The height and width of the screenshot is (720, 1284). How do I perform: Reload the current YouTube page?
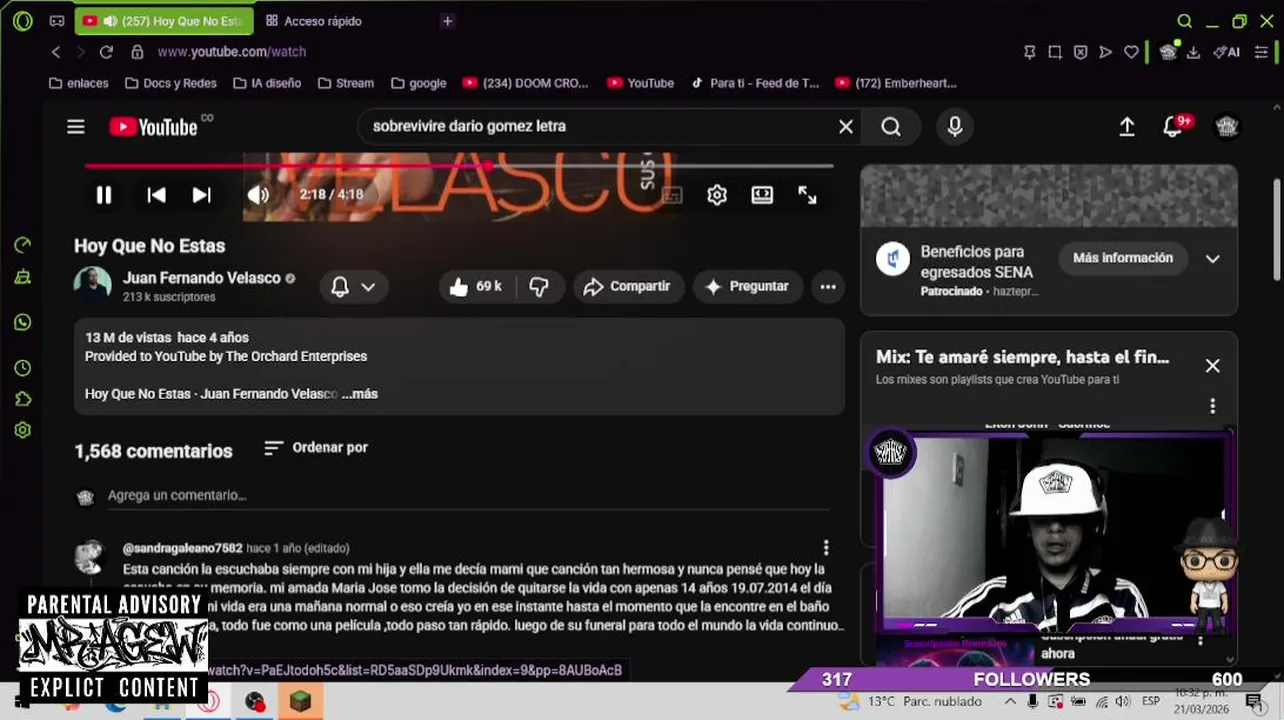(106, 52)
